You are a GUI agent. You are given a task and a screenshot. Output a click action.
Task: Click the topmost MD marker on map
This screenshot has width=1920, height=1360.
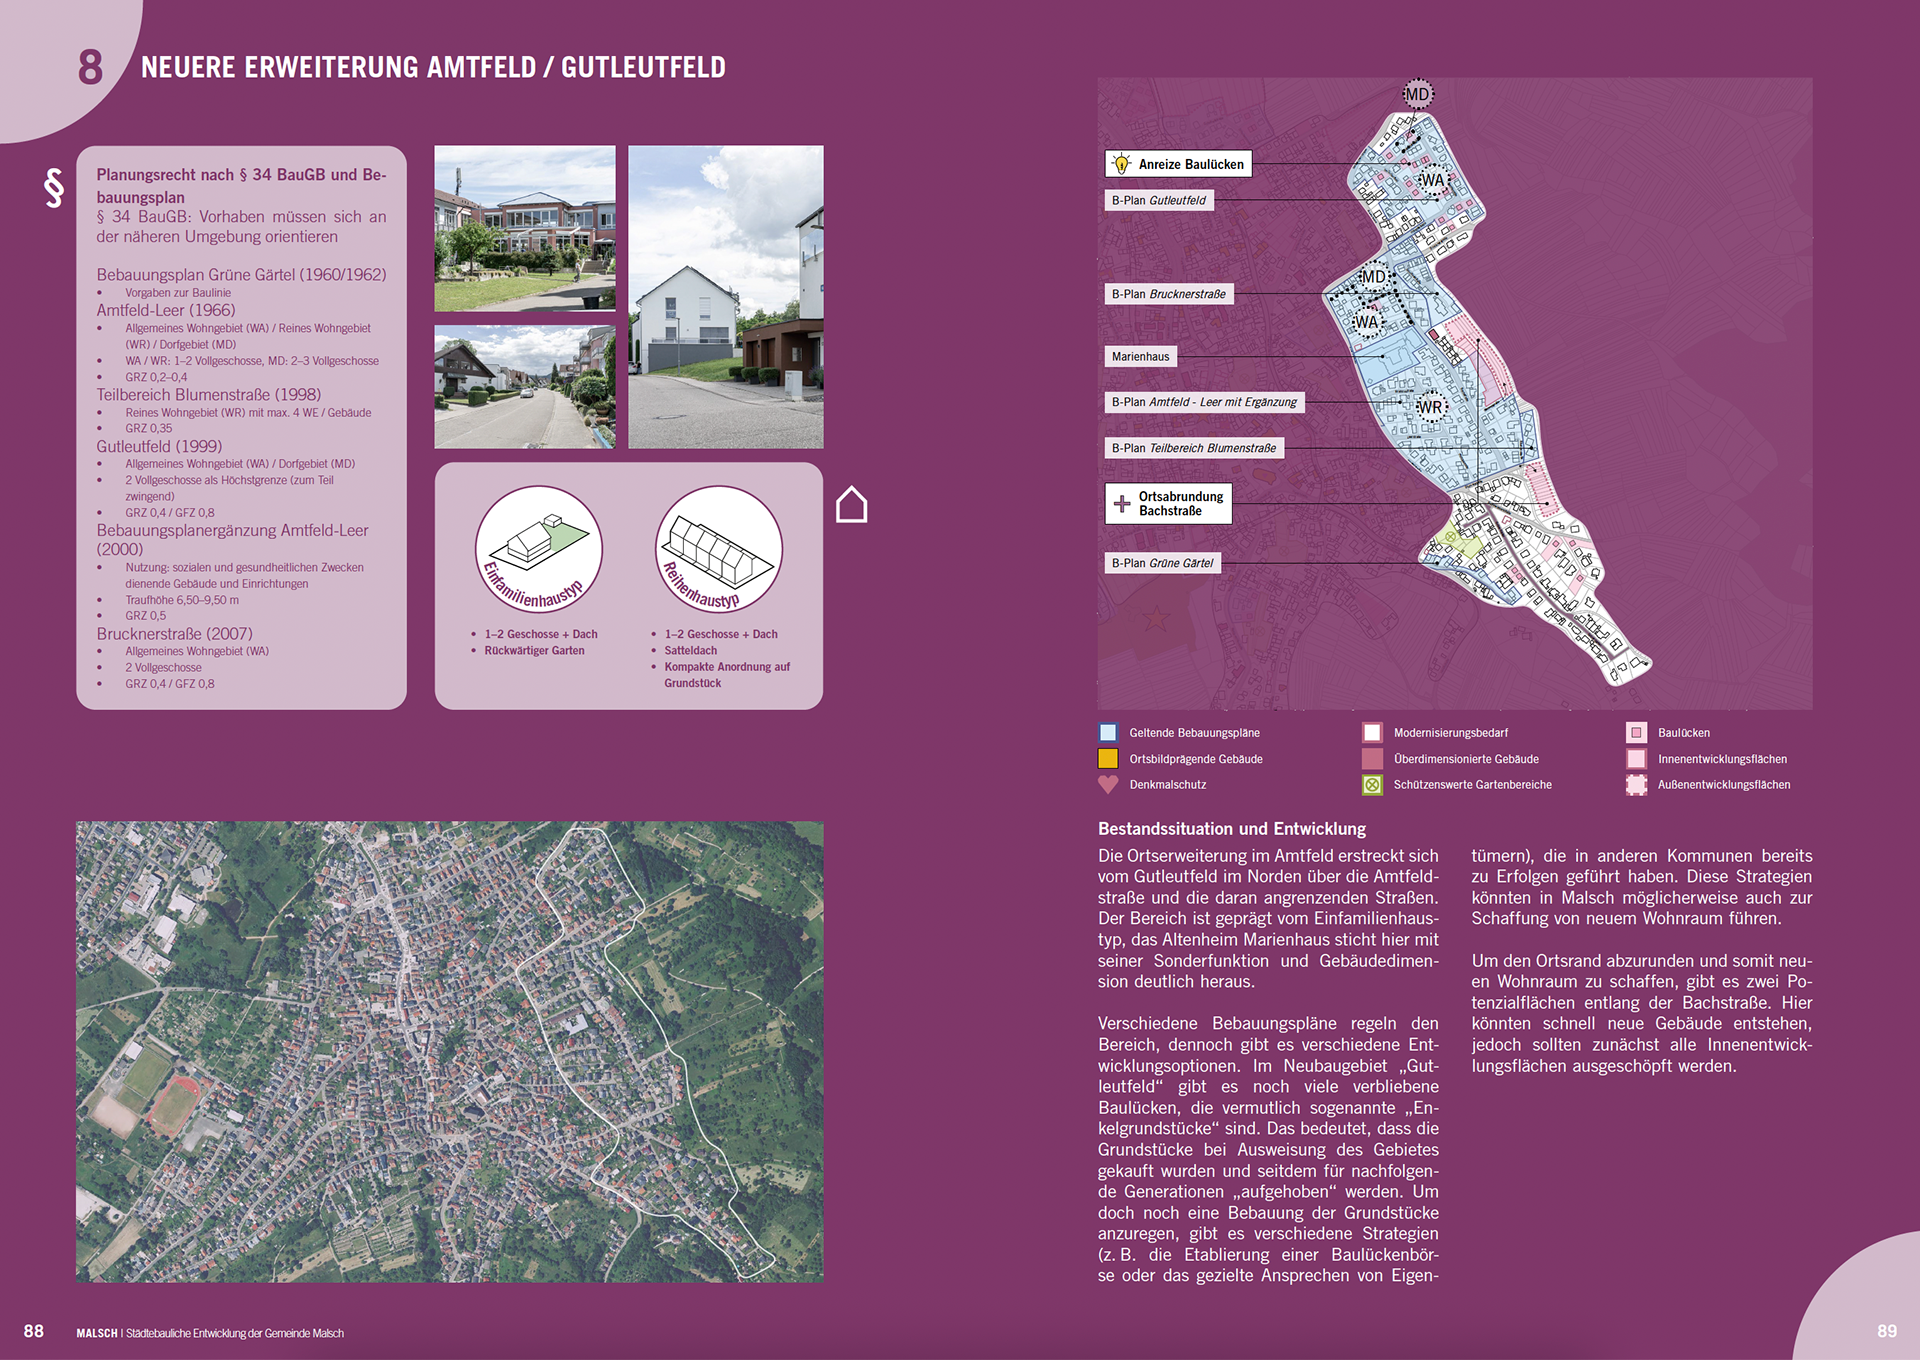click(x=1417, y=94)
